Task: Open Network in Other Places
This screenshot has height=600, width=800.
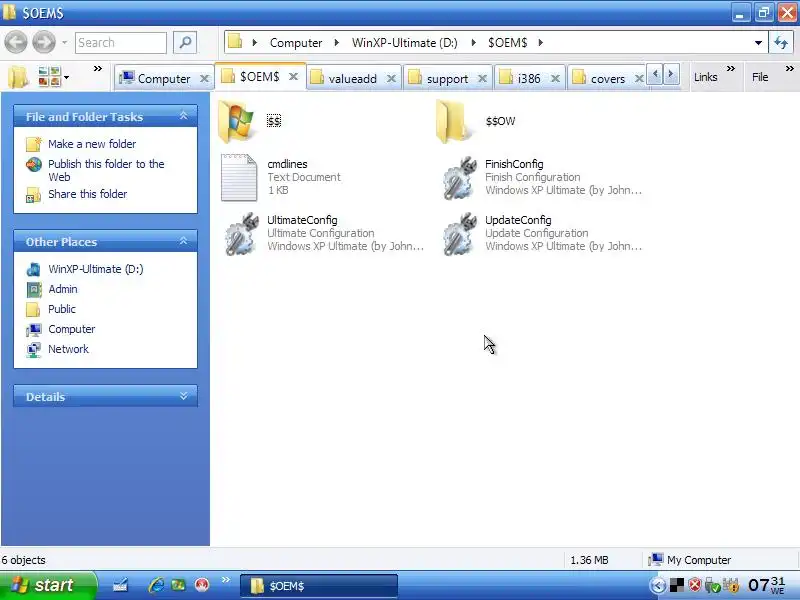Action: tap(68, 349)
